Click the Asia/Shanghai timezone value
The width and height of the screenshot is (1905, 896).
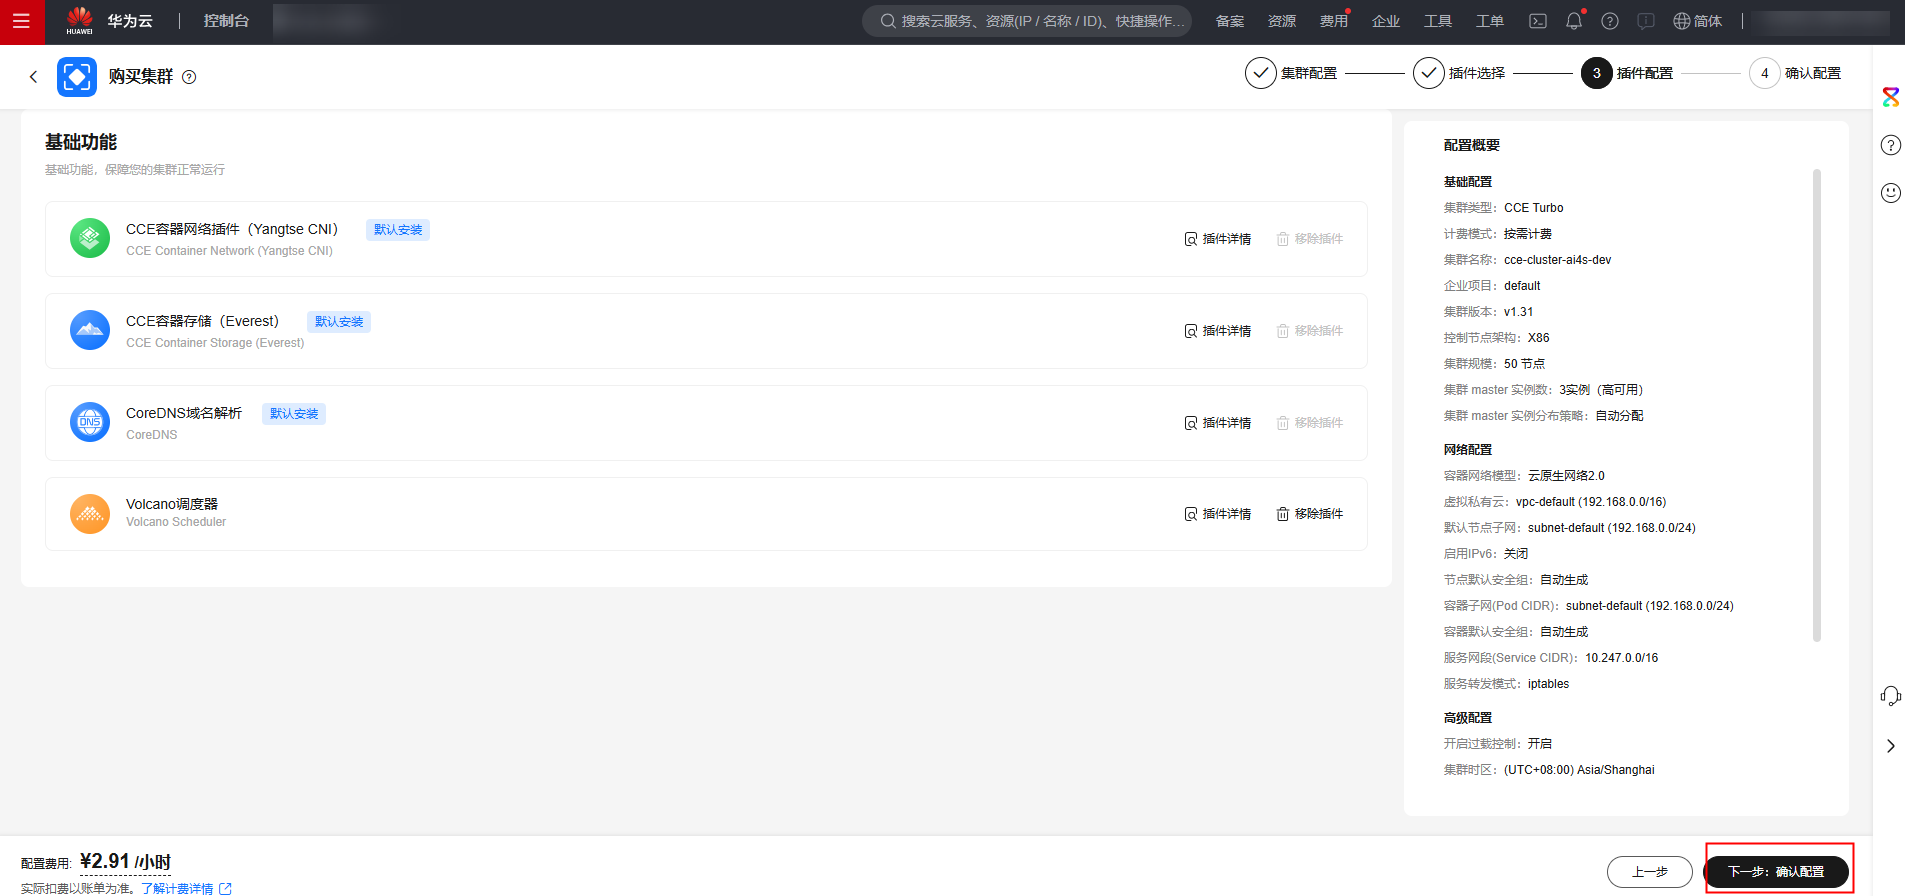point(1579,770)
